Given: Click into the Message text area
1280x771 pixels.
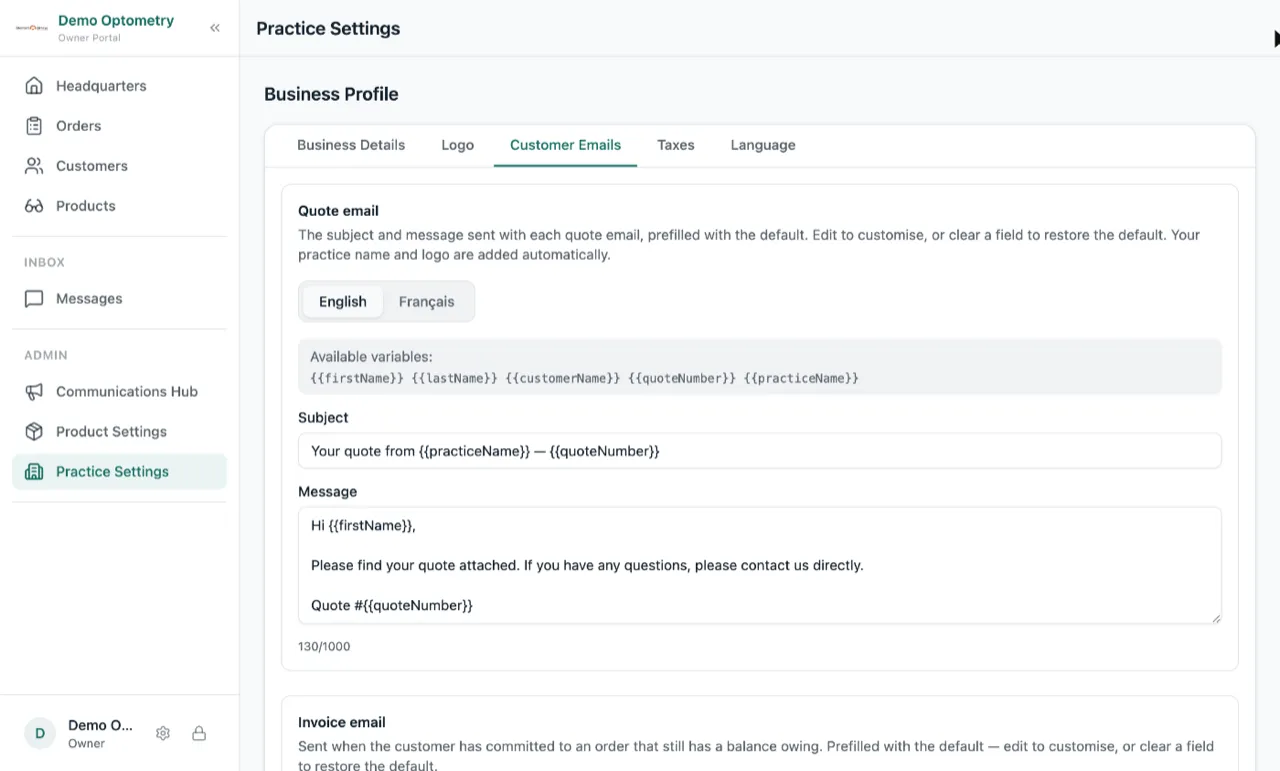Looking at the screenshot, I should 760,565.
